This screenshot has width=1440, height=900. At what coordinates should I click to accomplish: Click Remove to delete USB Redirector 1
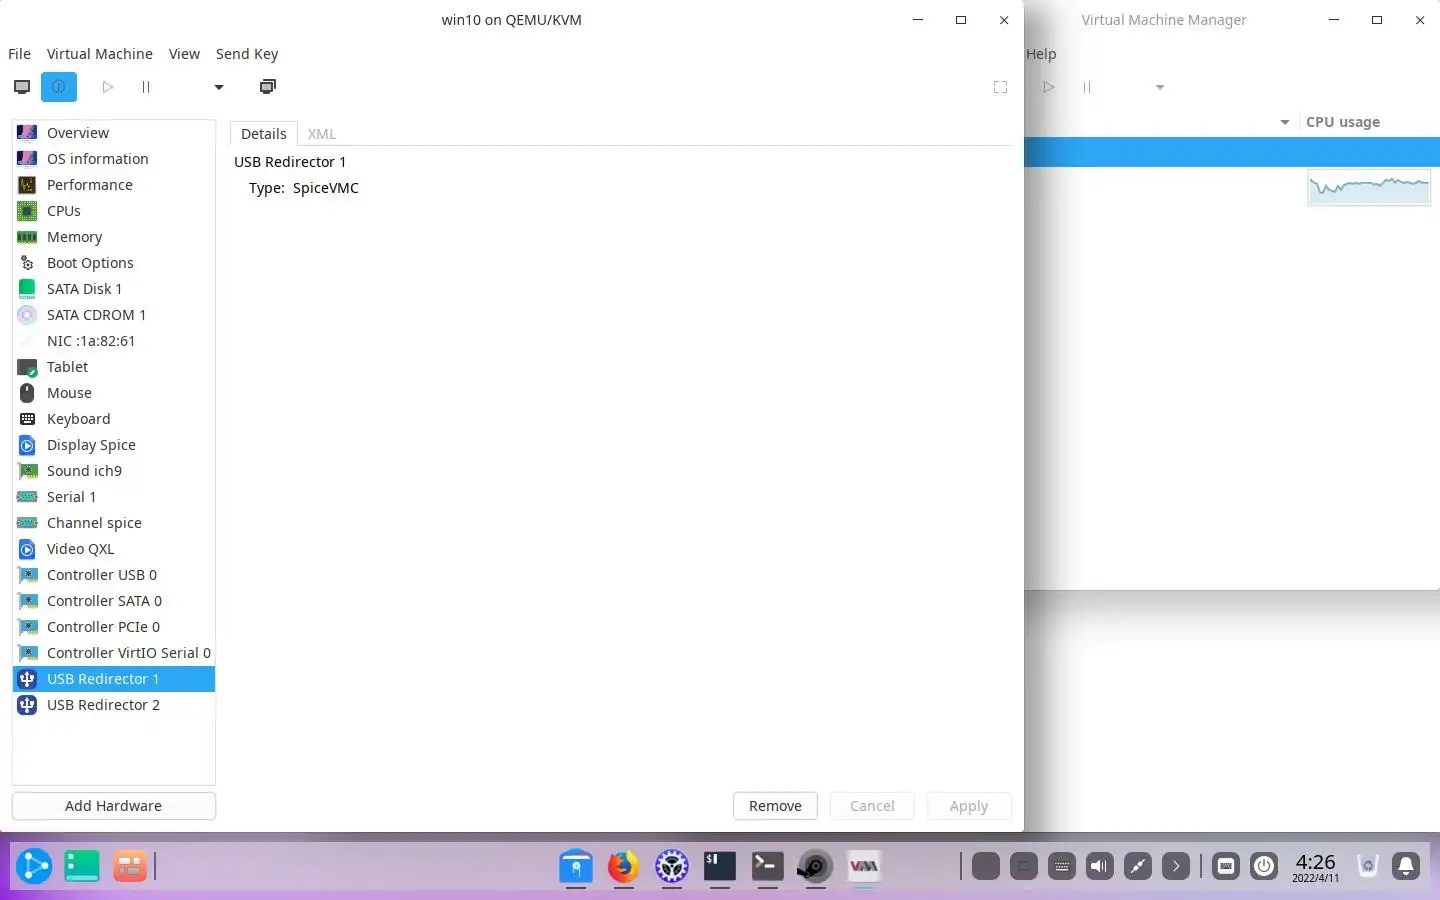click(775, 806)
